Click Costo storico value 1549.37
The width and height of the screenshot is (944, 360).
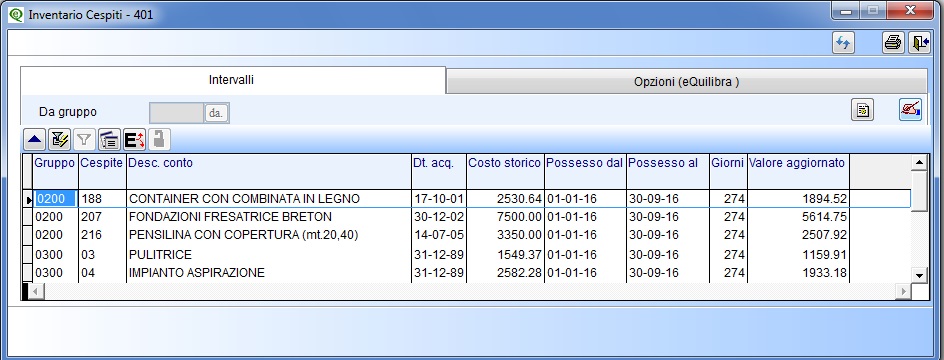(x=506, y=255)
